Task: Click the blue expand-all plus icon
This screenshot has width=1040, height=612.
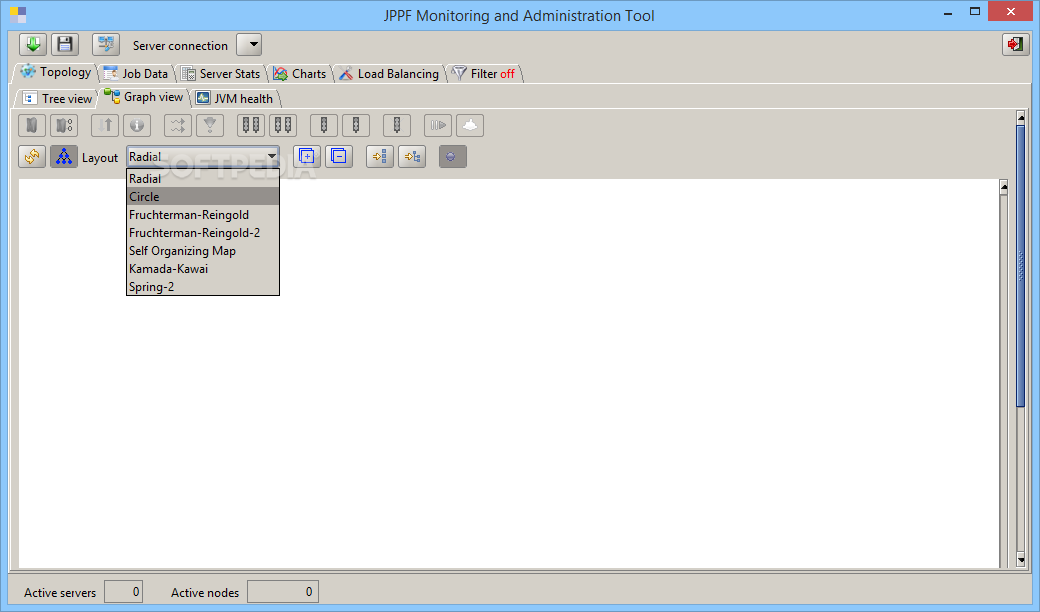Action: [x=306, y=156]
